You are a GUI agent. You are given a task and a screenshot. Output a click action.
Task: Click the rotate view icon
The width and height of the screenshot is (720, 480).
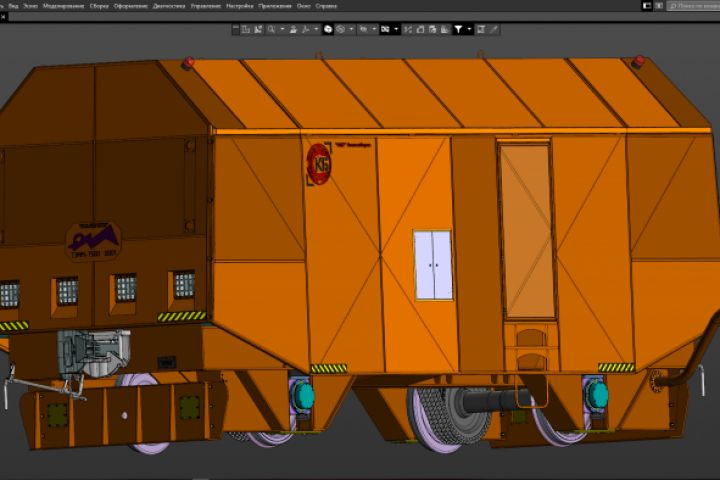[x=305, y=29]
